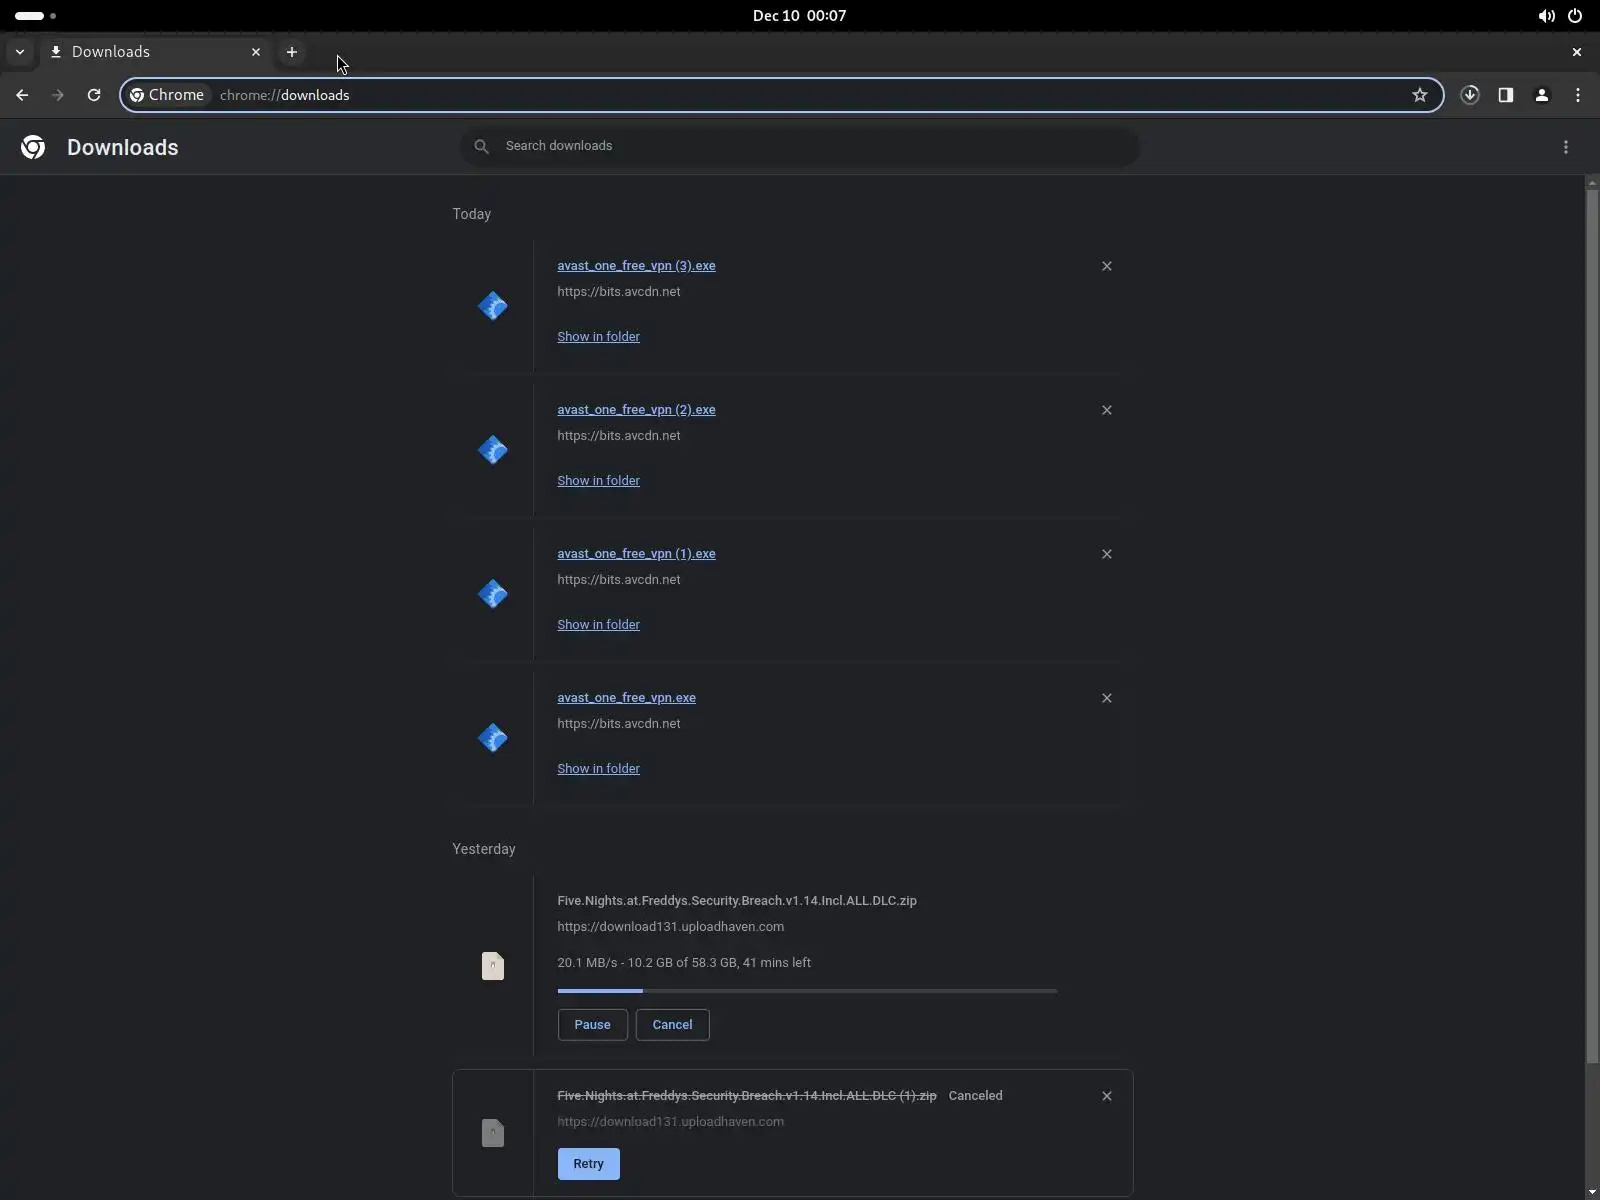1600x1200 pixels.
Task: Click the Today section heading
Action: (x=471, y=214)
